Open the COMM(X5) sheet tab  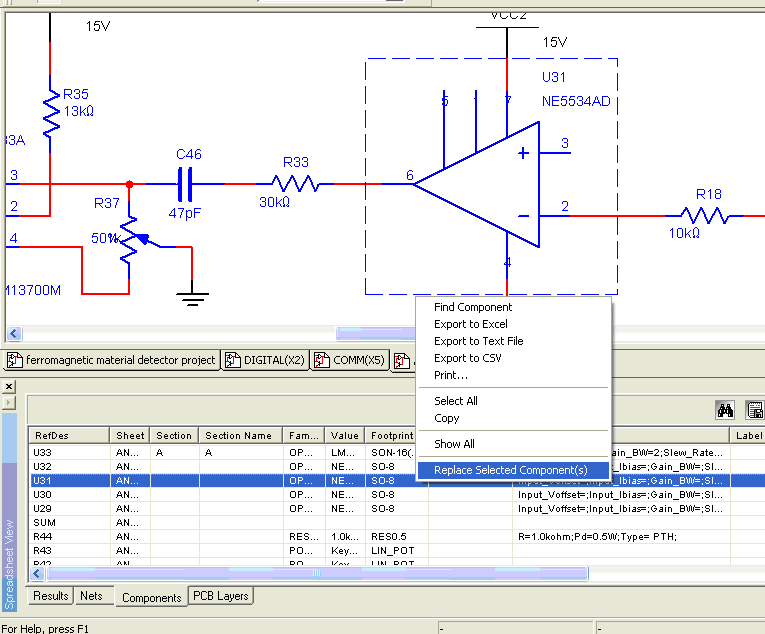click(x=349, y=360)
